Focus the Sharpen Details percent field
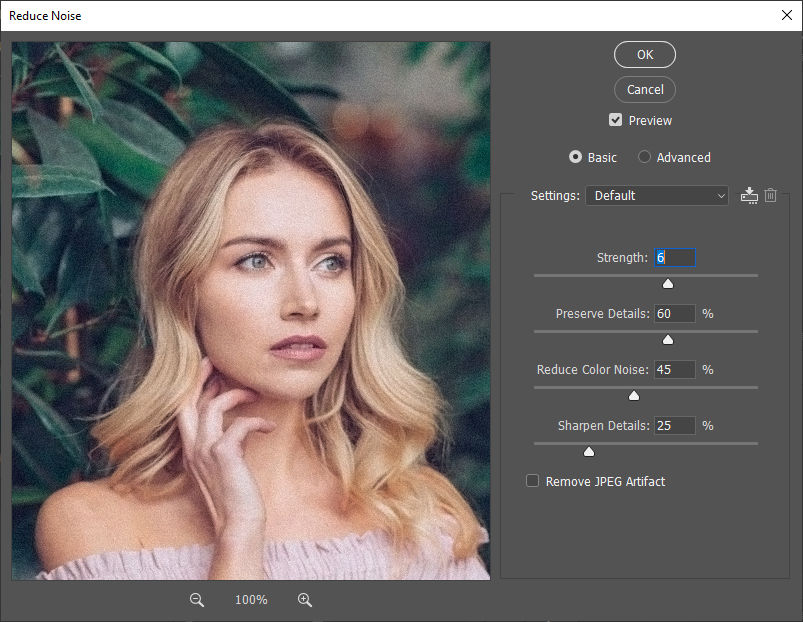The height and width of the screenshot is (622, 803). pos(675,425)
